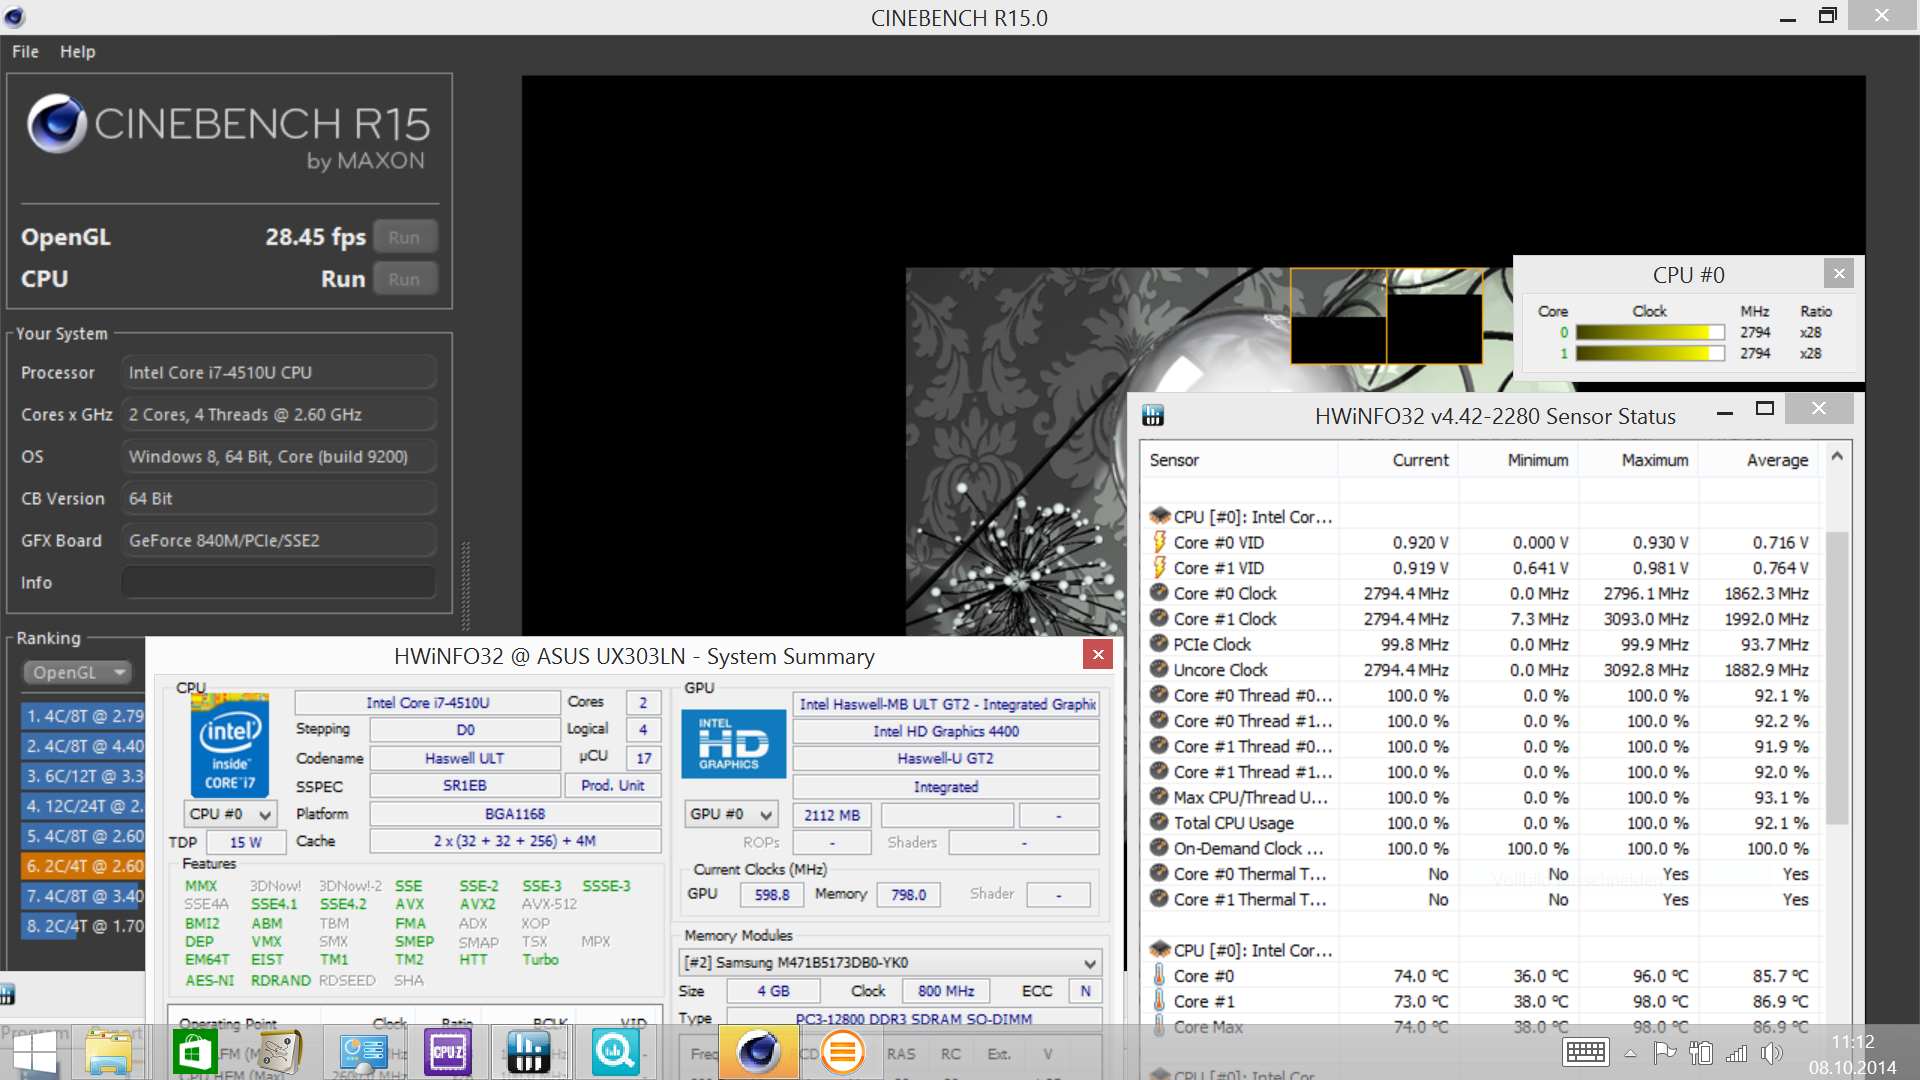Click the volume speaker tray icon
The width and height of the screenshot is (1920, 1080).
pyautogui.click(x=1771, y=1053)
